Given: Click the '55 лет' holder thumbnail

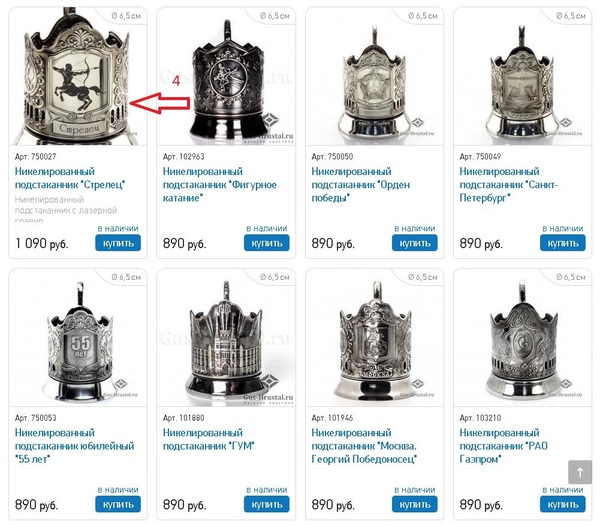Looking at the screenshot, I should tap(78, 338).
